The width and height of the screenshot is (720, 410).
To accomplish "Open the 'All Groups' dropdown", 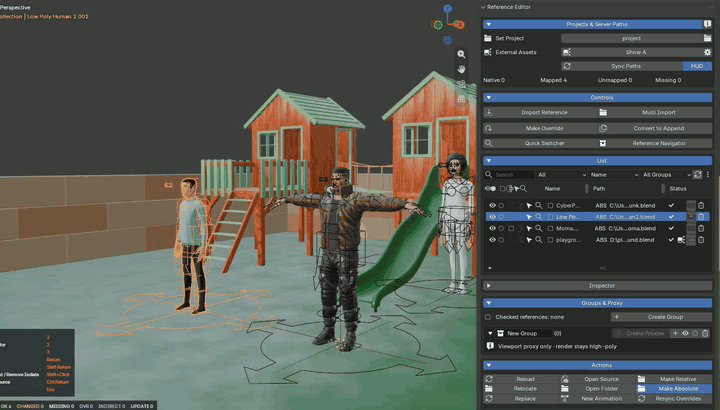I will [x=666, y=174].
